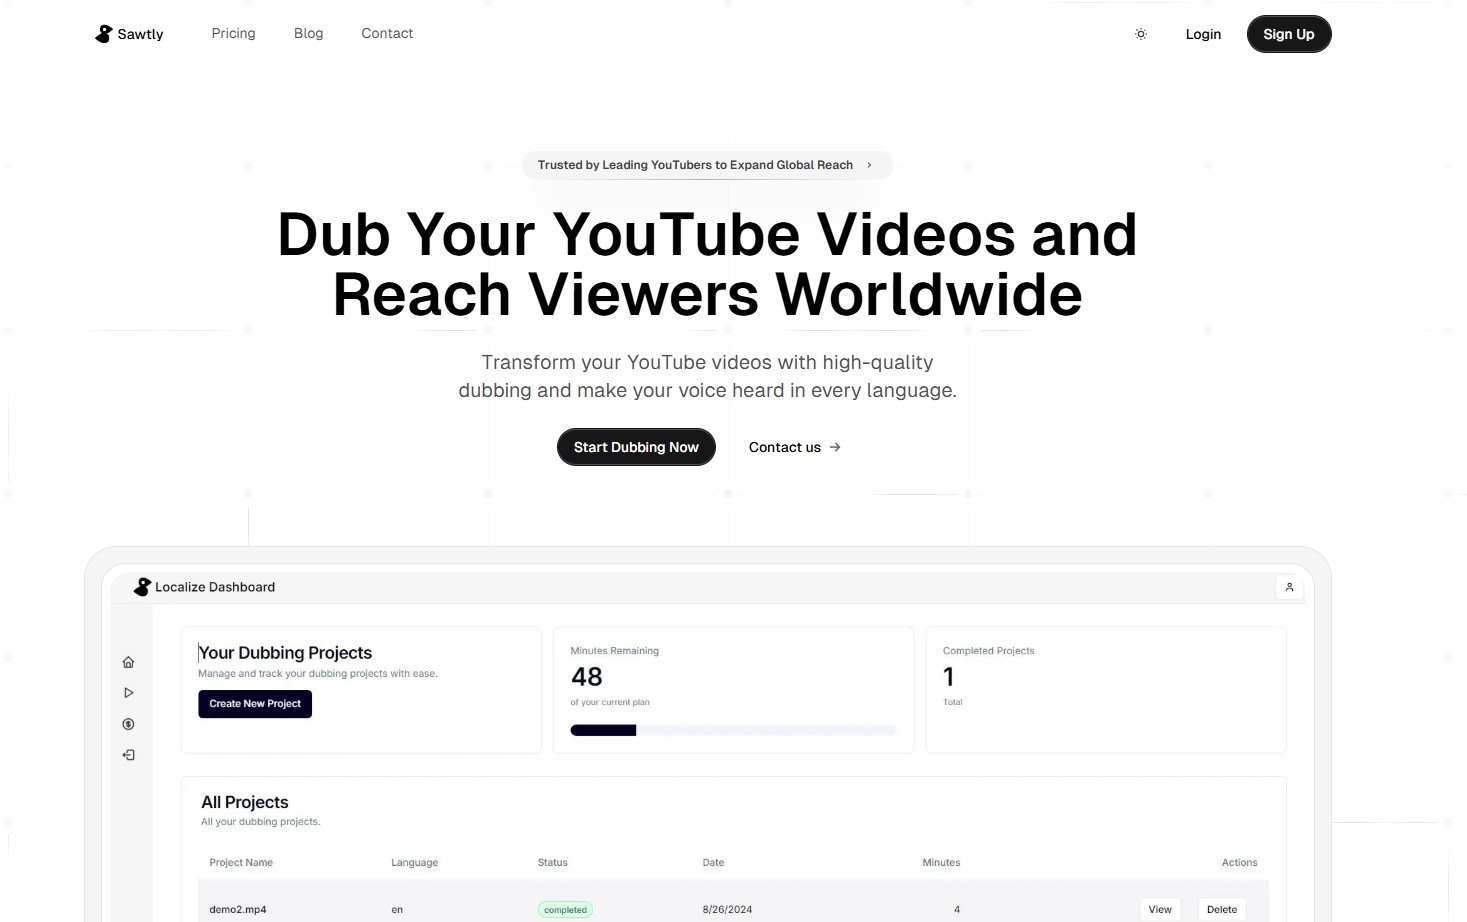
Task: Click the Sawtly logo in the header
Action: pos(128,34)
